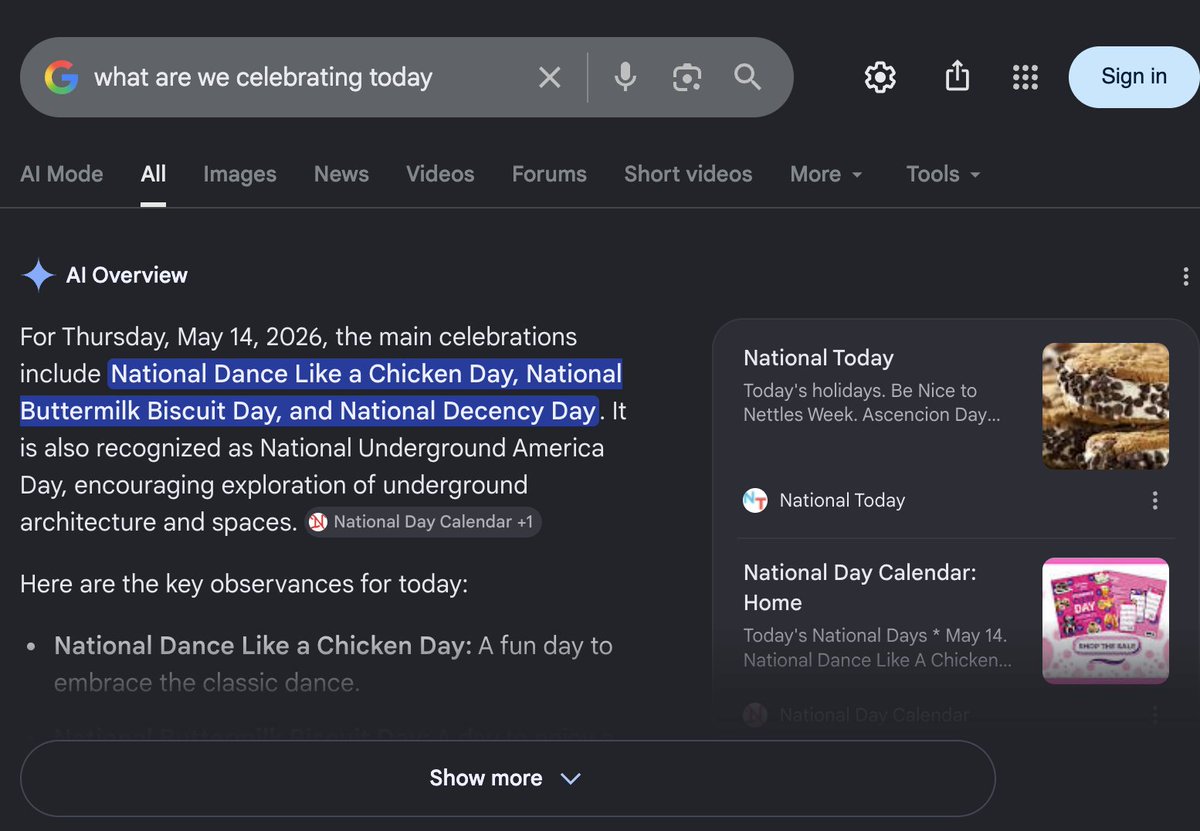
Task: Click the bullet 'National Dance Like a Chicken Day:'
Action: (263, 646)
